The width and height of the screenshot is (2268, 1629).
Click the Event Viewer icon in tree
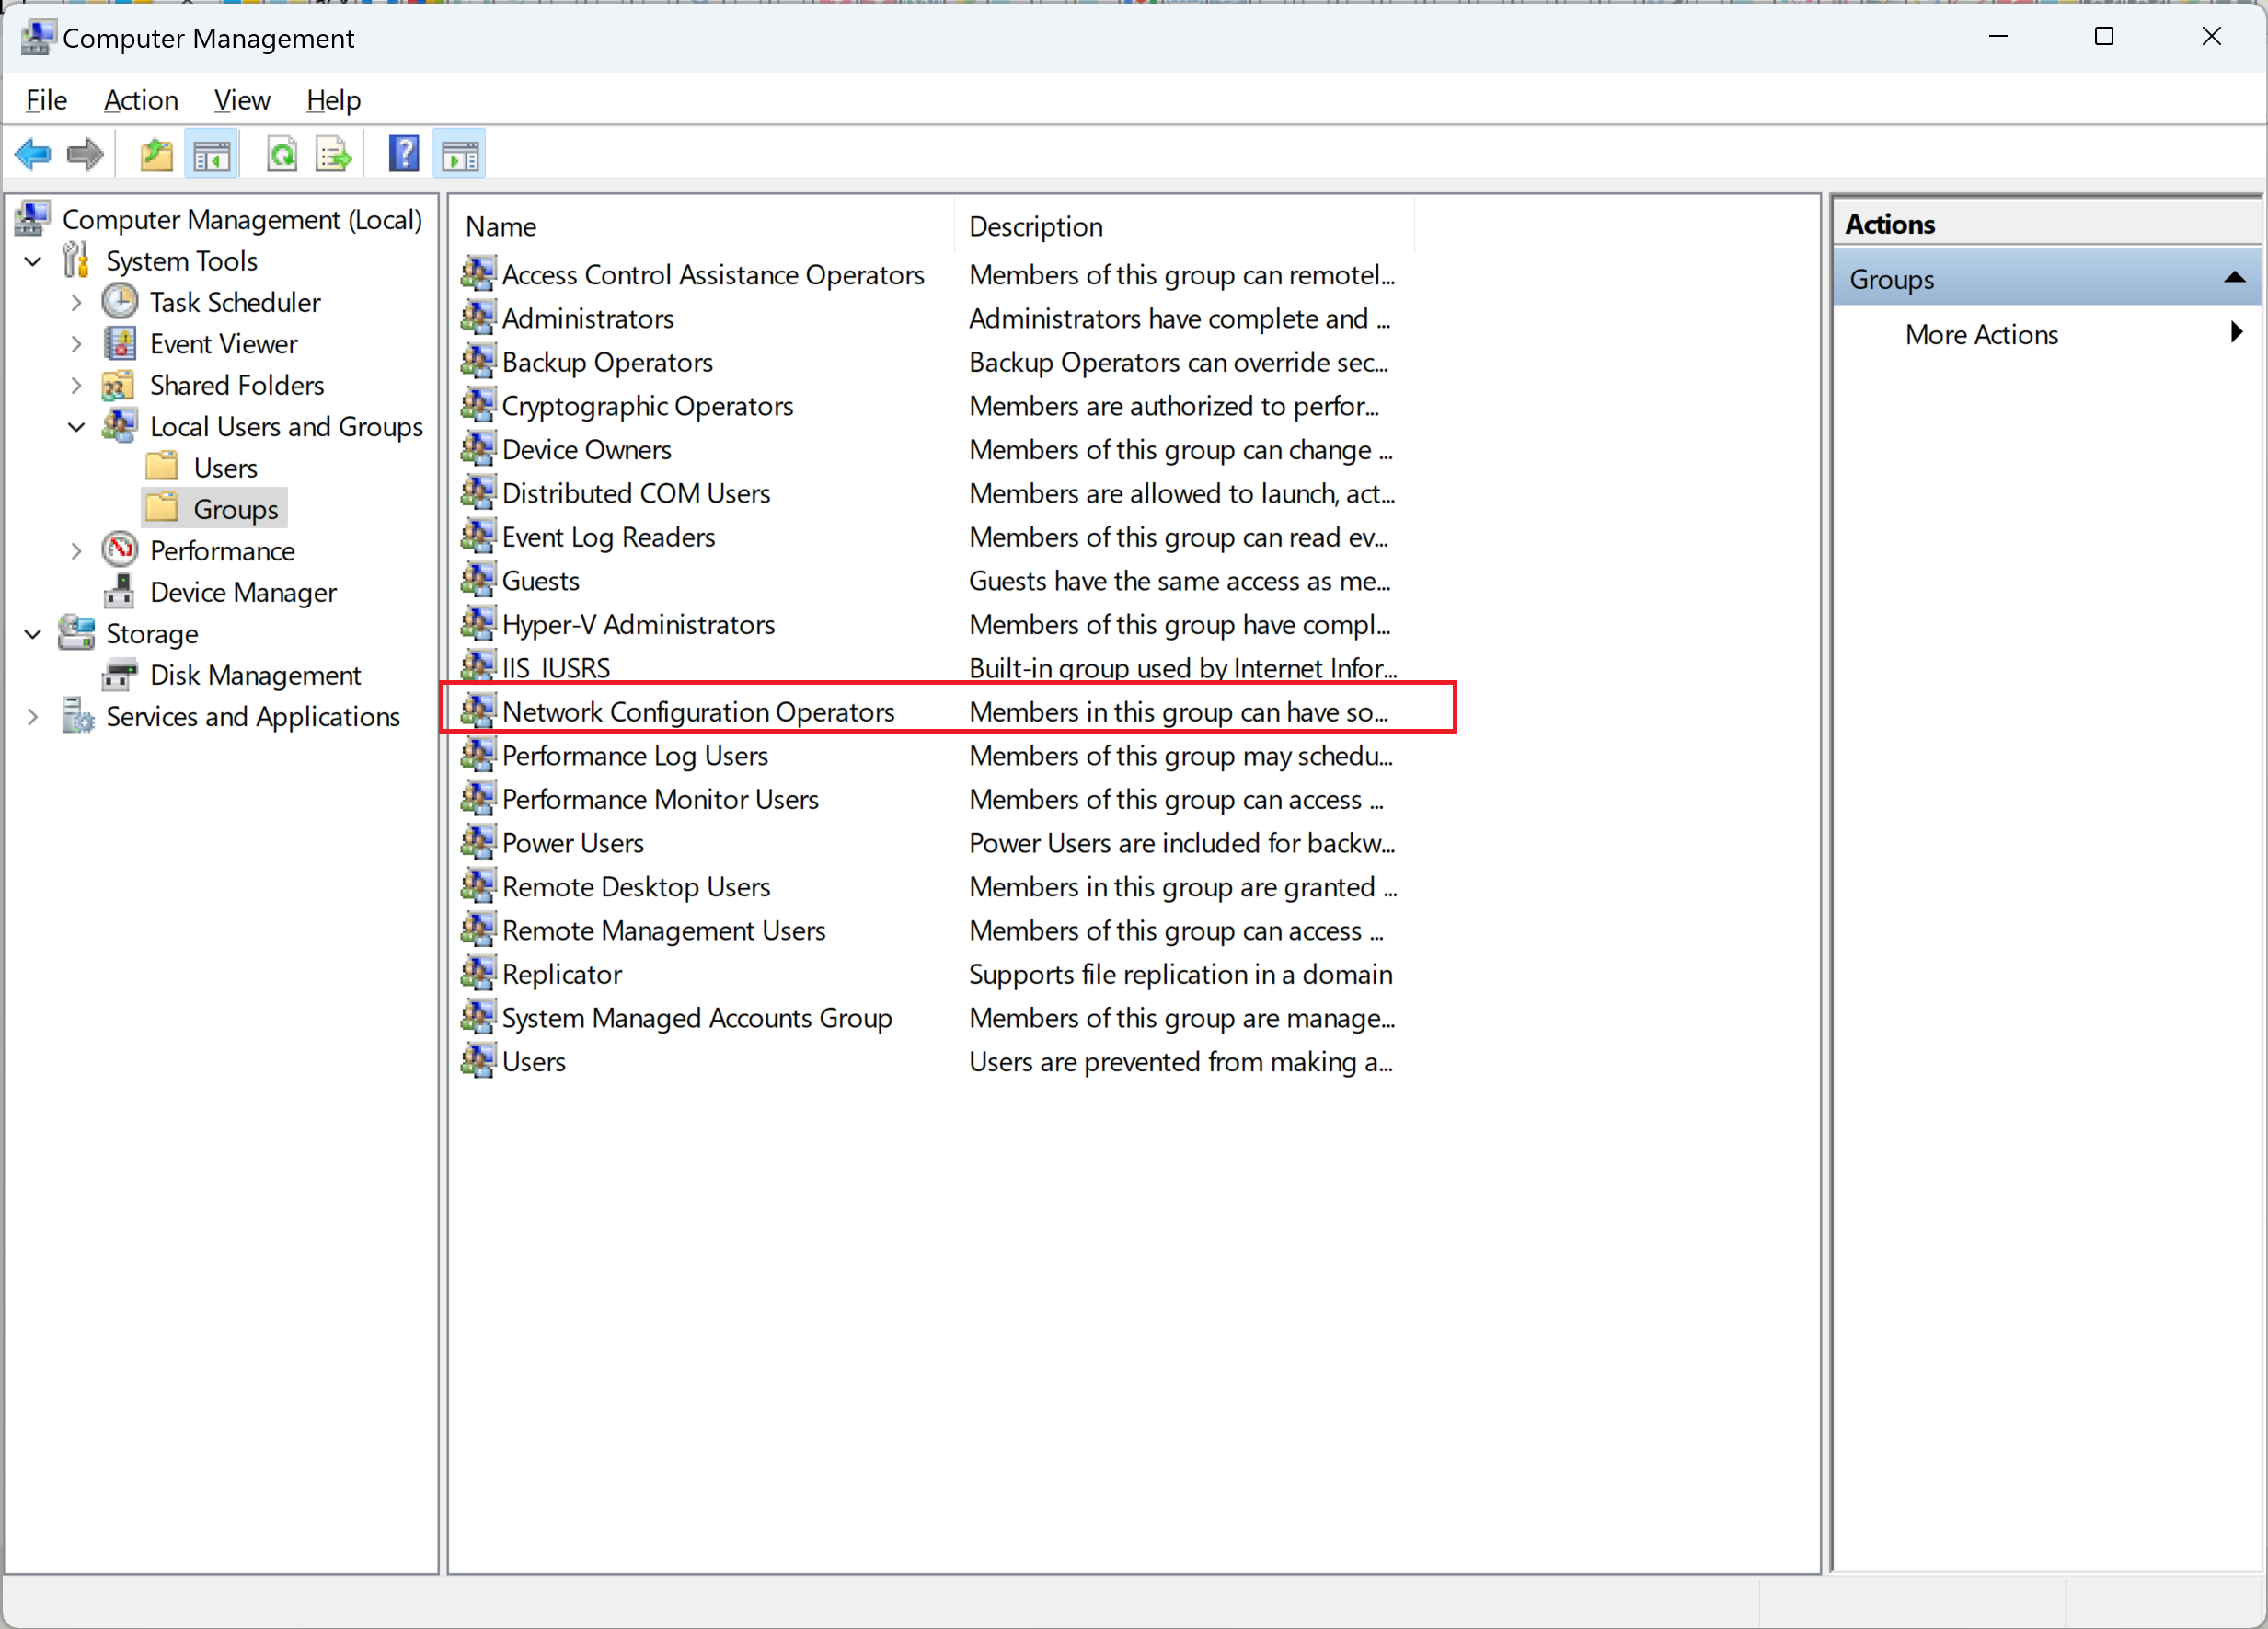(x=120, y=343)
